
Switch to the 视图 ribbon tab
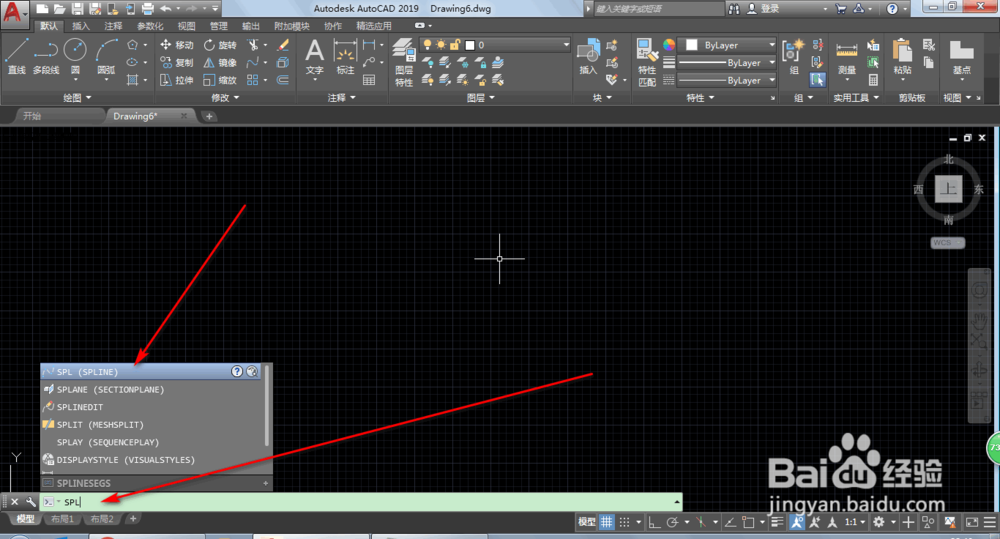pos(186,26)
